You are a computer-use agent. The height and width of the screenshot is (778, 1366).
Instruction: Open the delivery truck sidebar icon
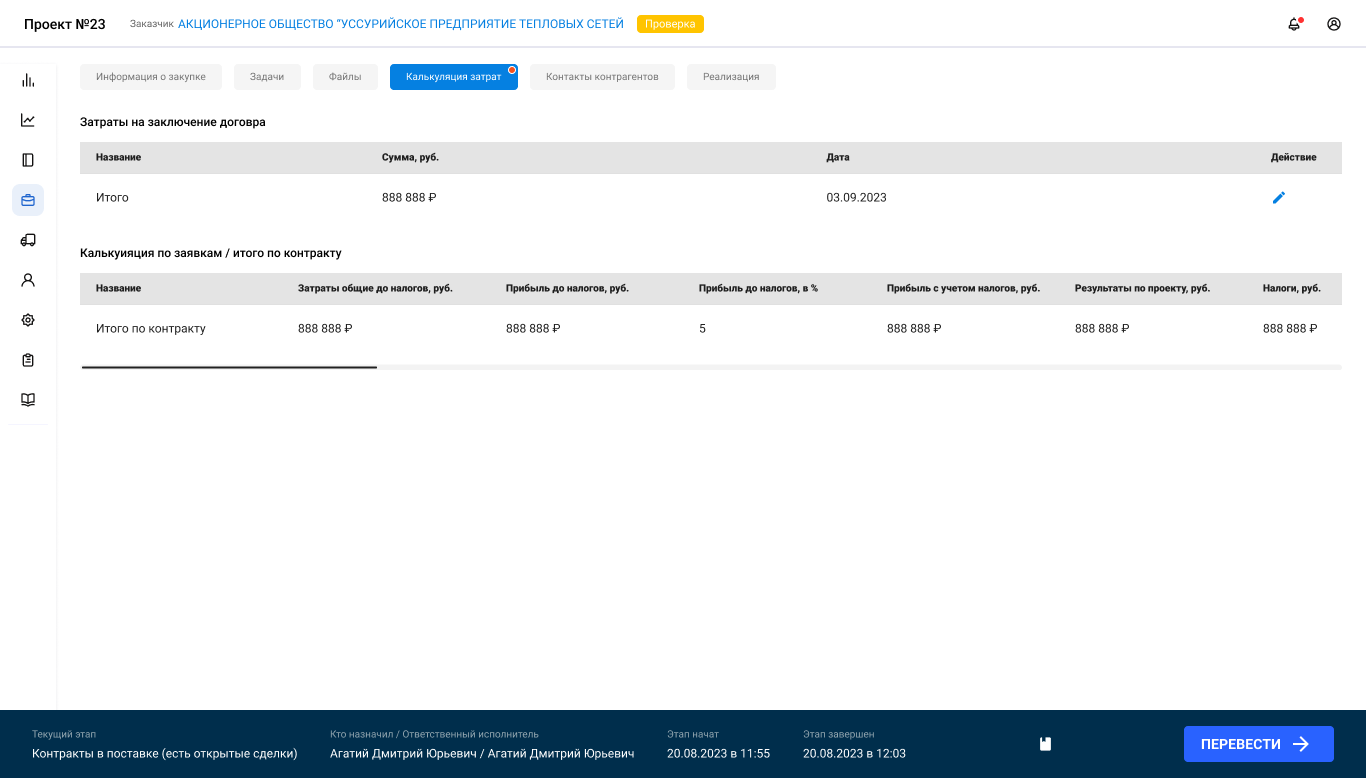(28, 240)
